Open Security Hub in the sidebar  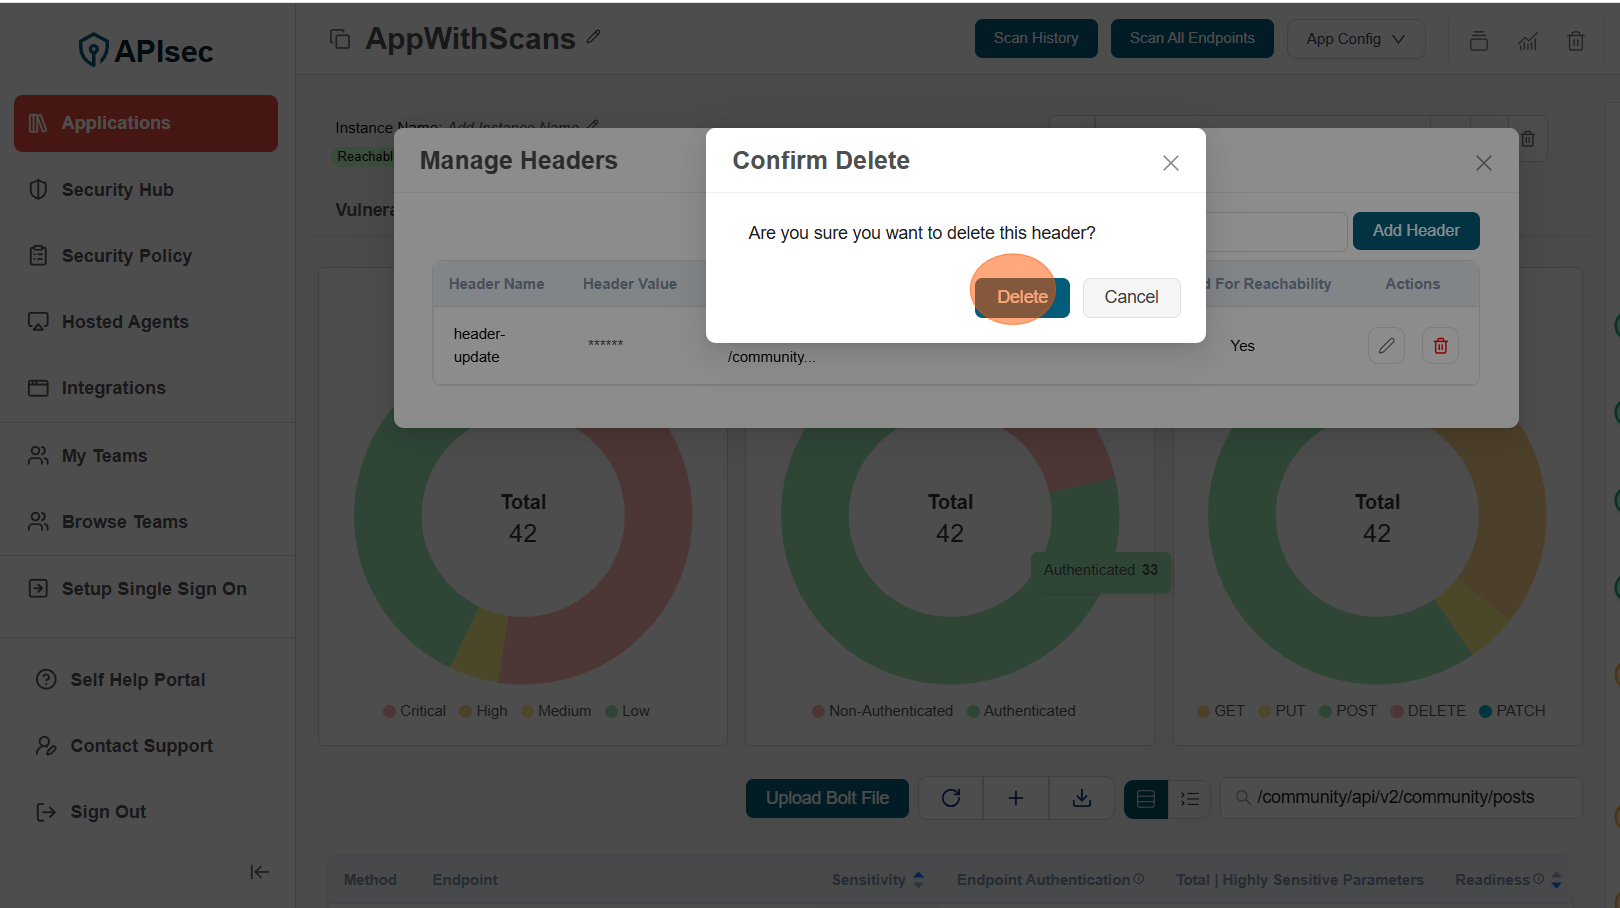117,190
